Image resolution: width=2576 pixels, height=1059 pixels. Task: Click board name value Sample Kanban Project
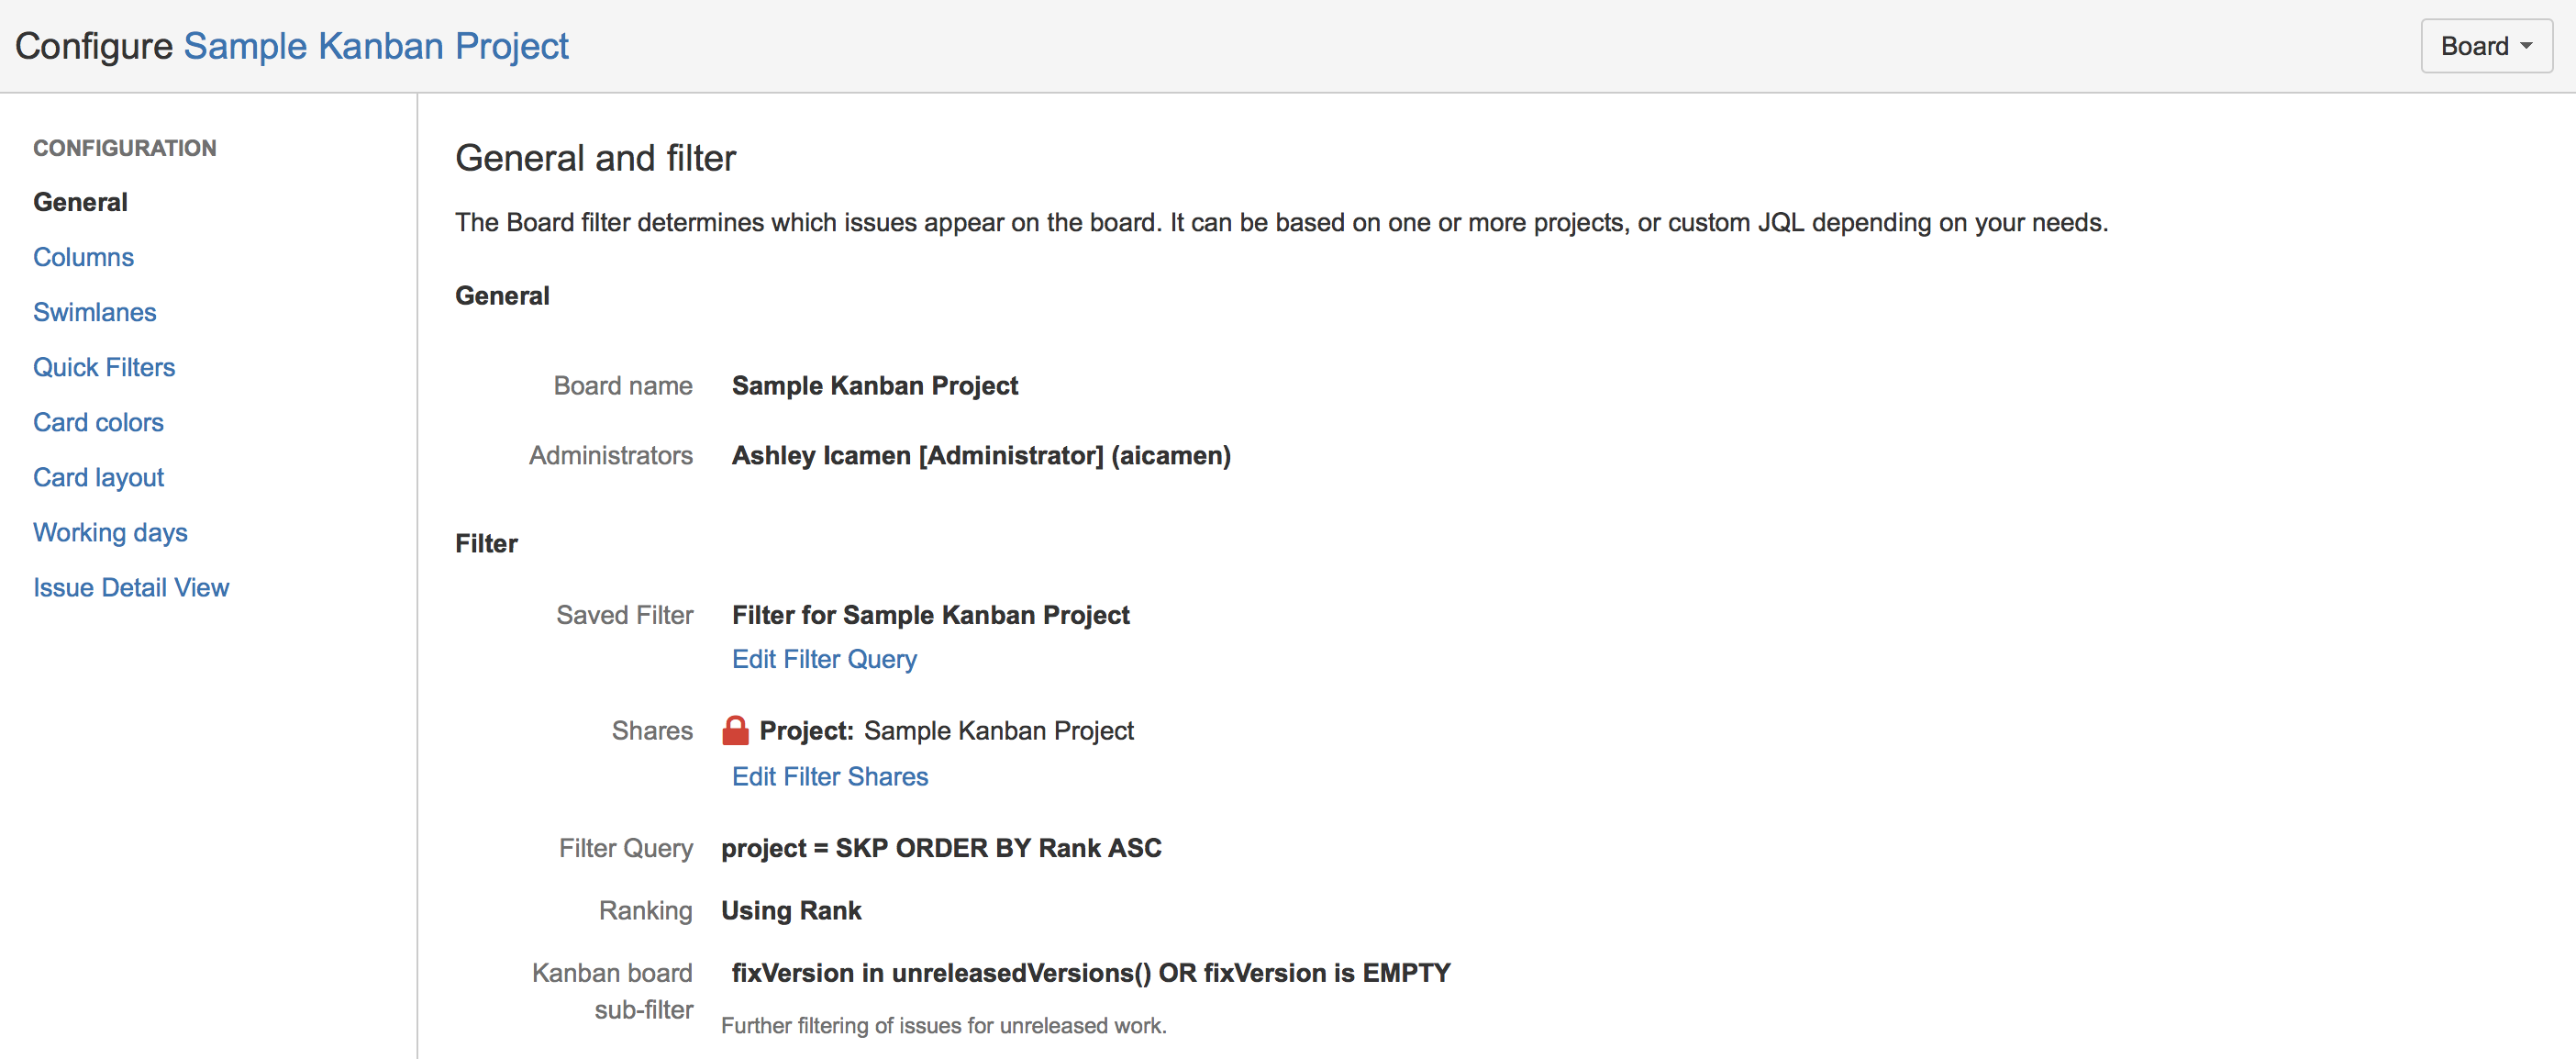point(875,386)
